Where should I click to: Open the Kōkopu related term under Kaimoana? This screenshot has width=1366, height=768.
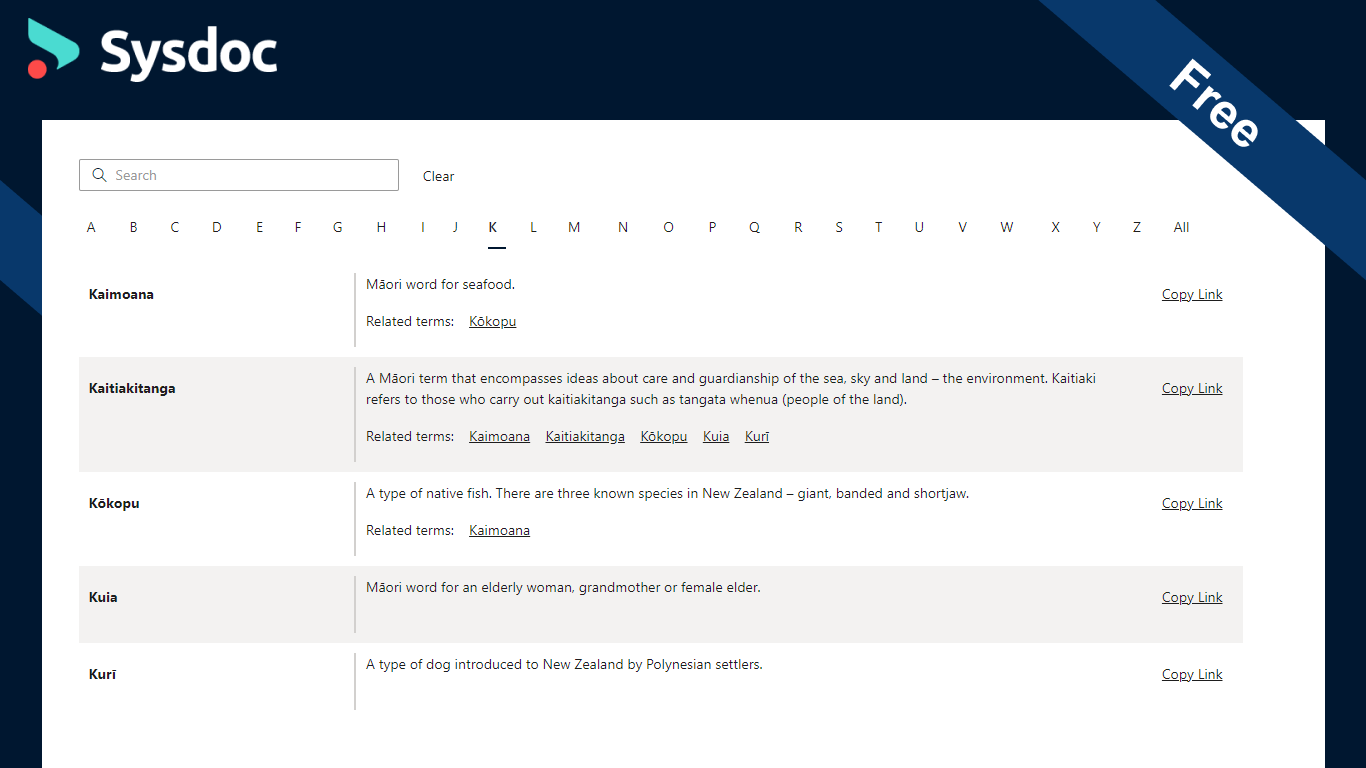(492, 321)
